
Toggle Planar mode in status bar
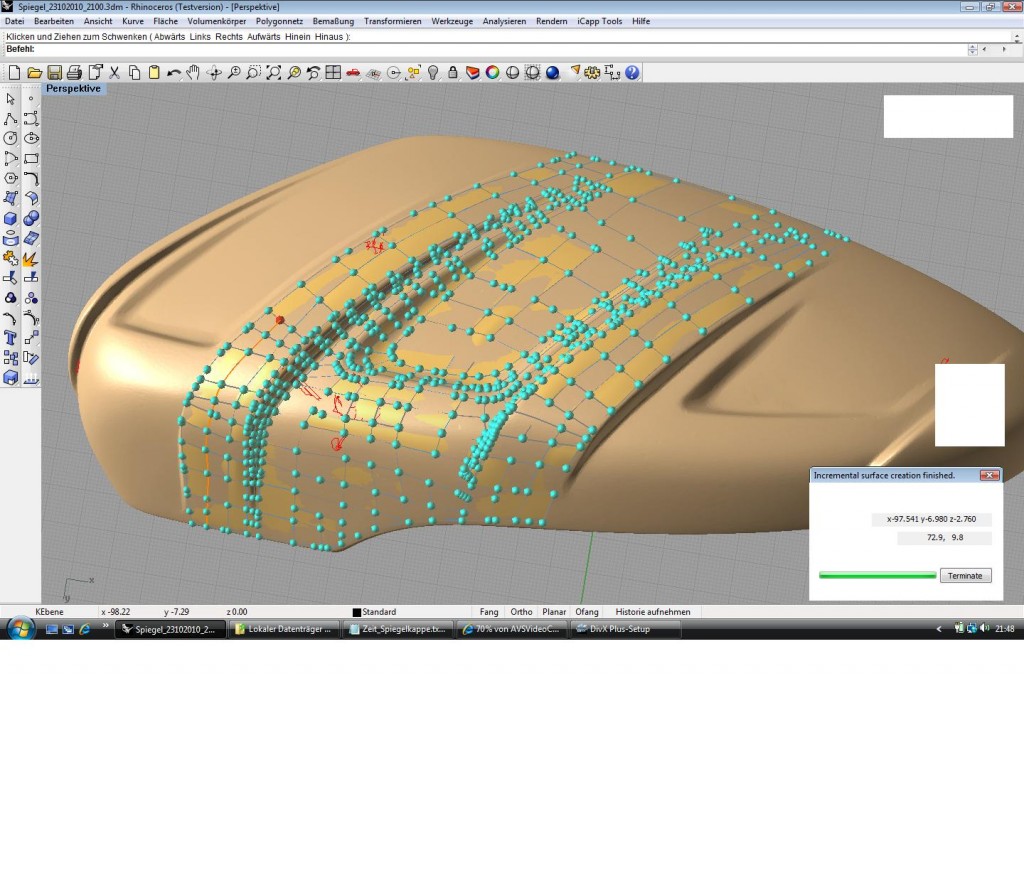pyautogui.click(x=553, y=612)
